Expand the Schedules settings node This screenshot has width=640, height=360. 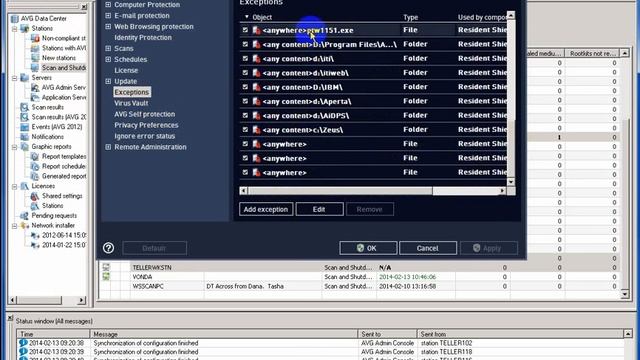point(108,59)
